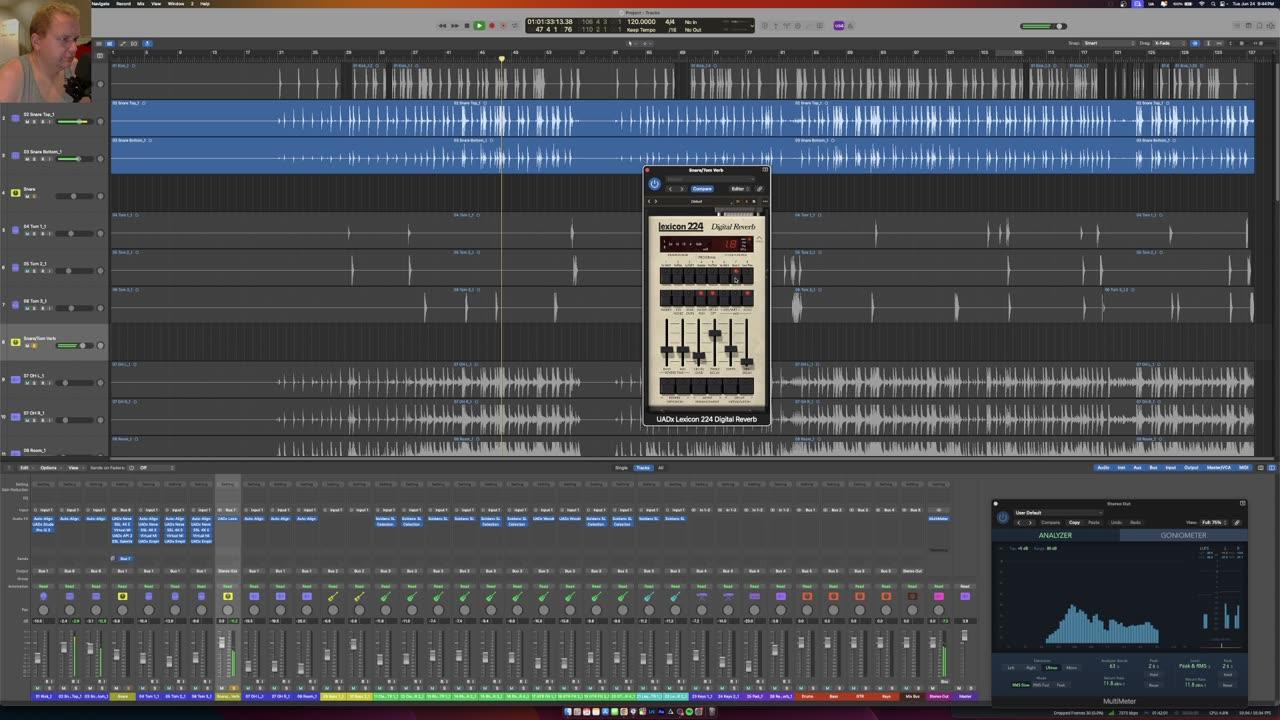Power off the MultiMeter plugin
The image size is (1280, 720).
1003,517
